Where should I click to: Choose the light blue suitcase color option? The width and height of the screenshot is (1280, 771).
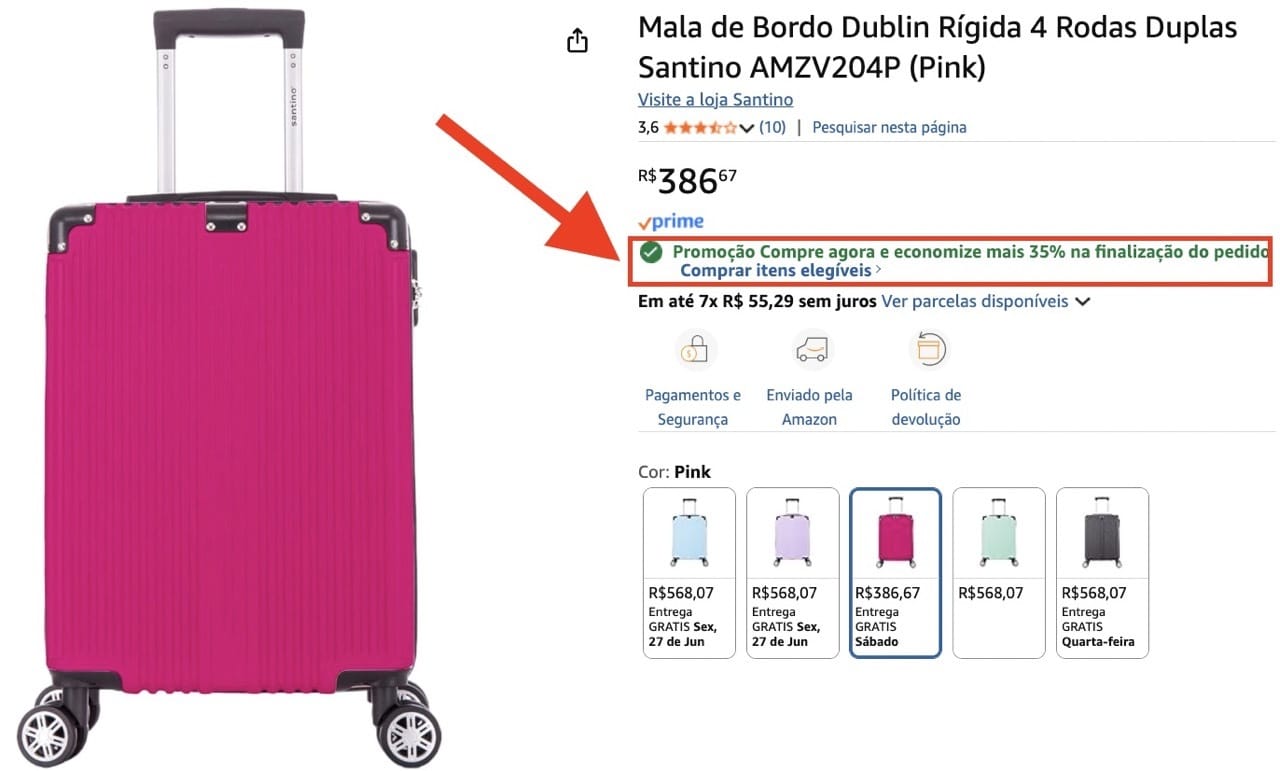click(x=689, y=573)
